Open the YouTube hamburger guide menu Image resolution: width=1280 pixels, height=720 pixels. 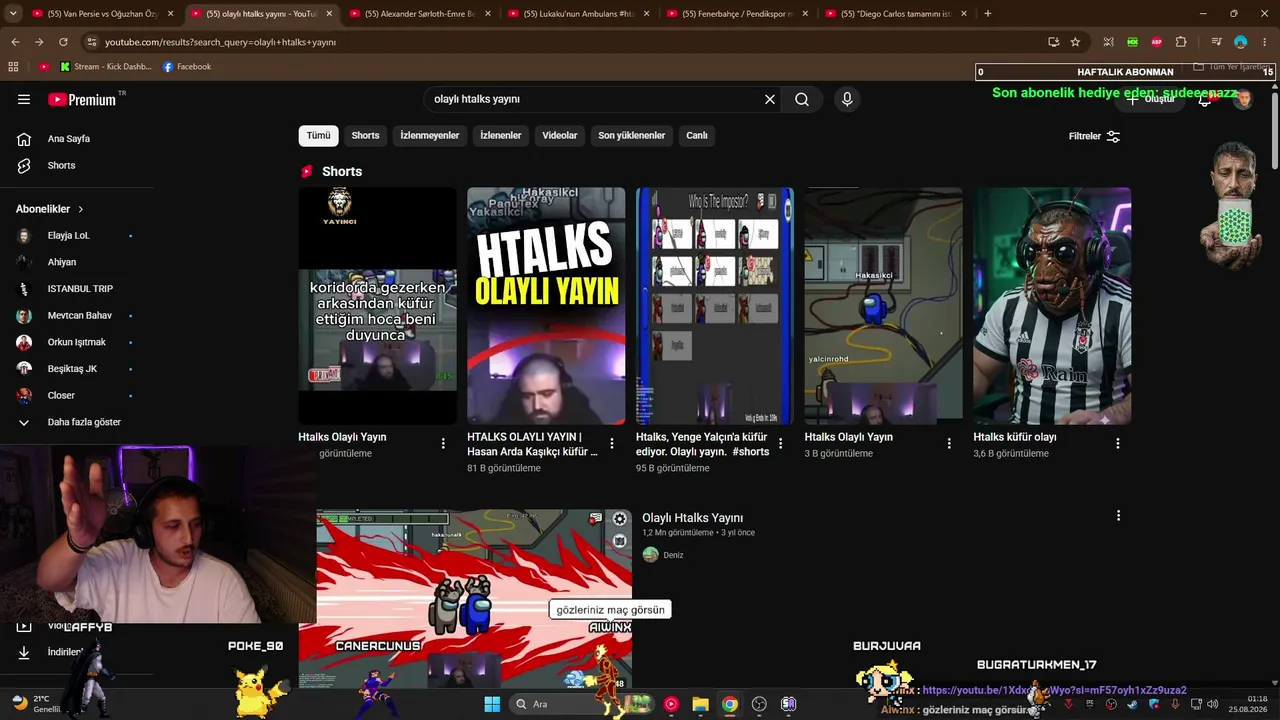24,100
